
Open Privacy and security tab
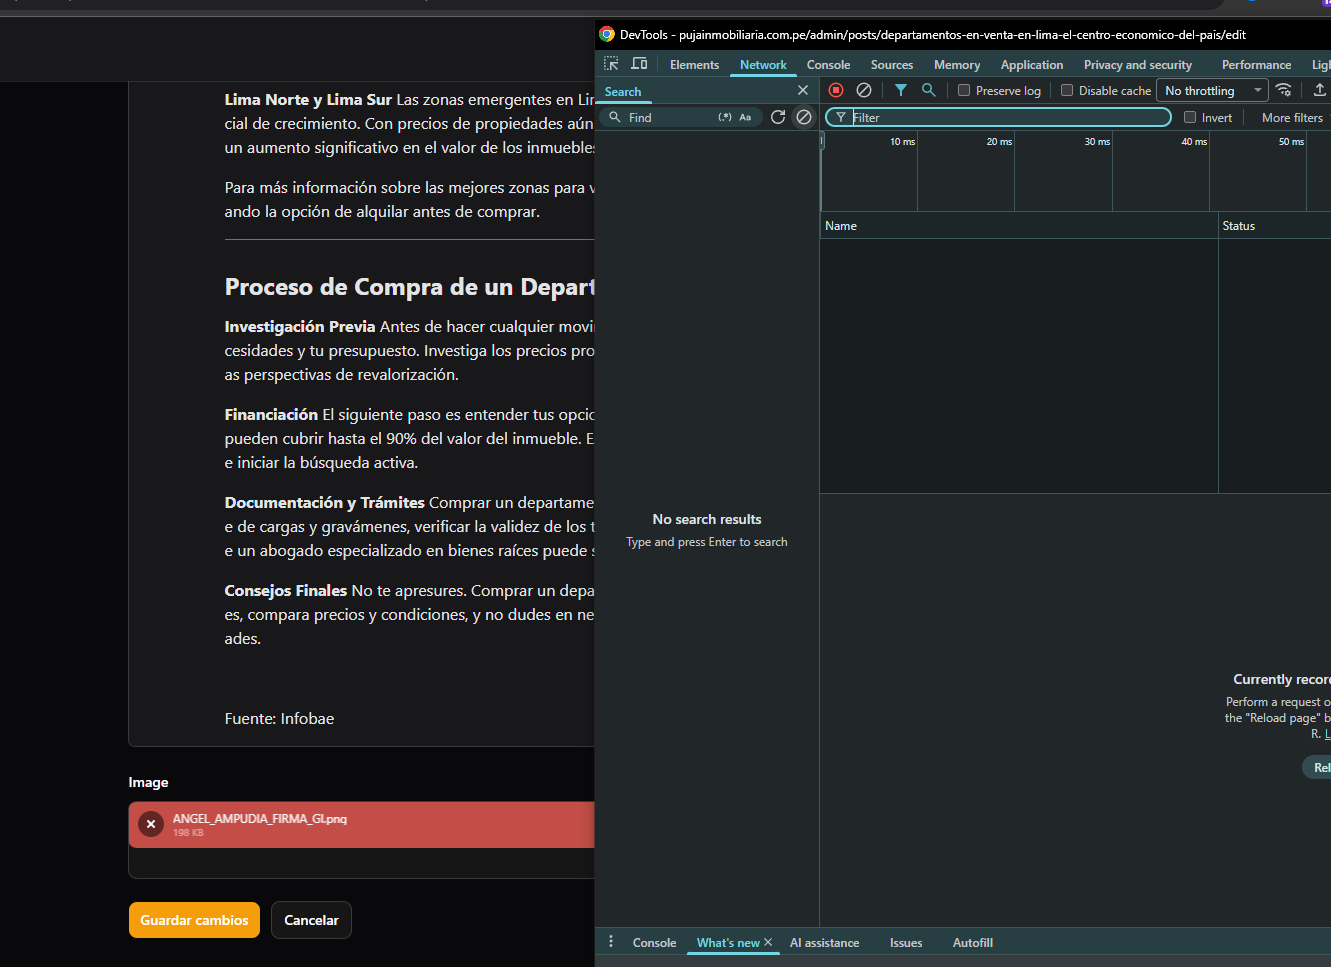[1138, 64]
